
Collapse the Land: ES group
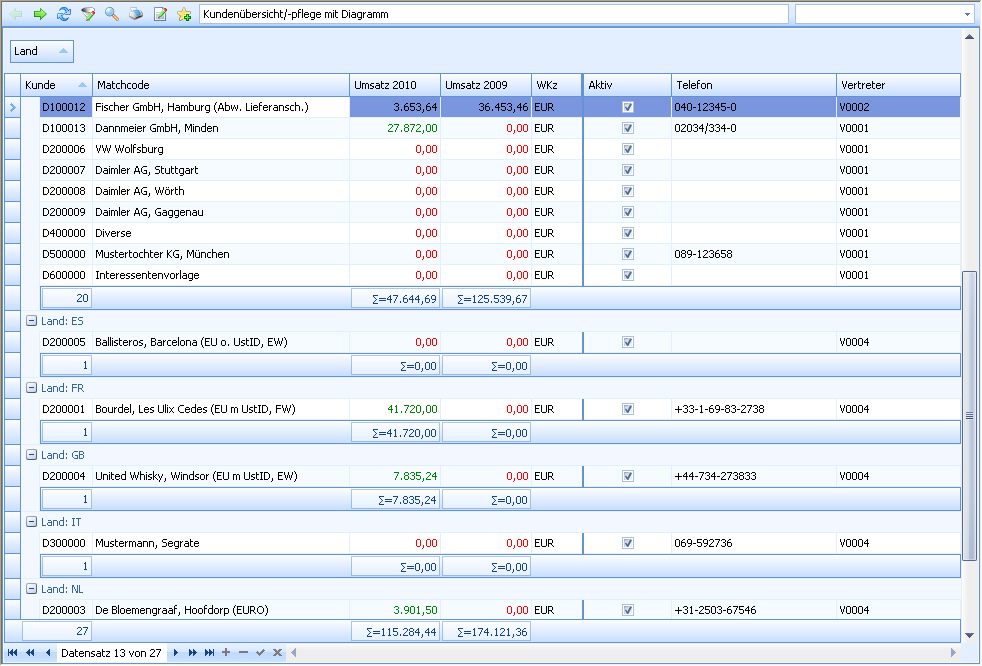tap(31, 321)
